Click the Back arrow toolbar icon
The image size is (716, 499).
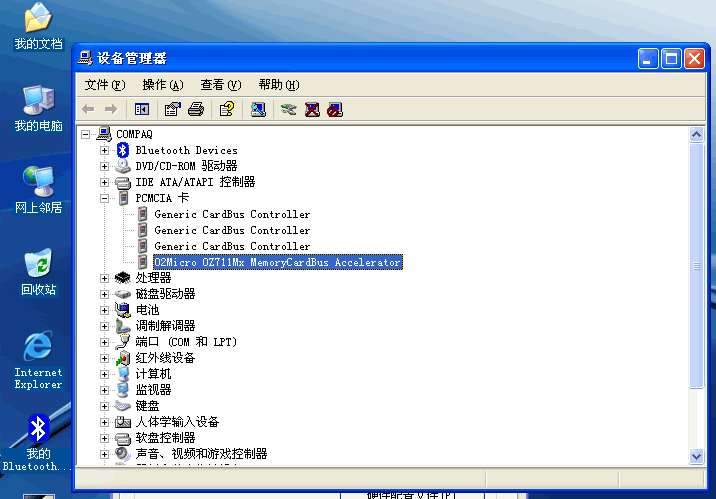tap(88, 109)
